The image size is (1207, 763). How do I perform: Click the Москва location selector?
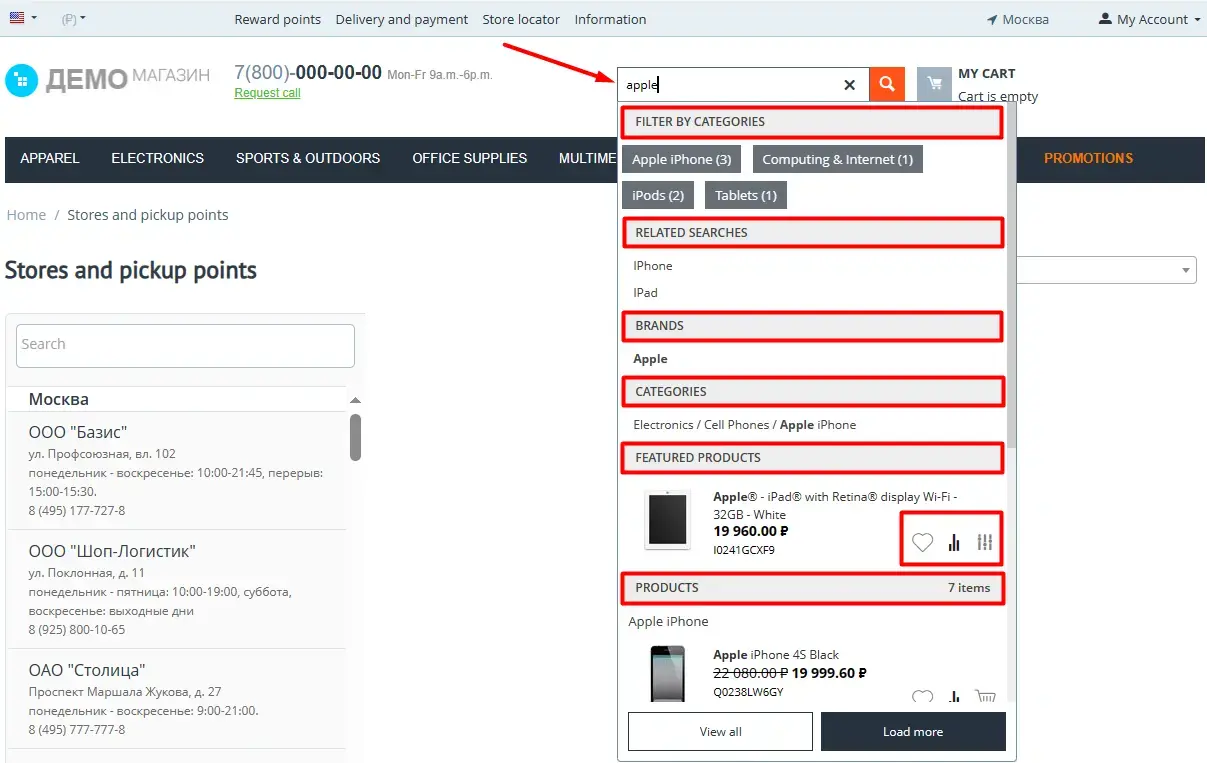(x=1017, y=20)
